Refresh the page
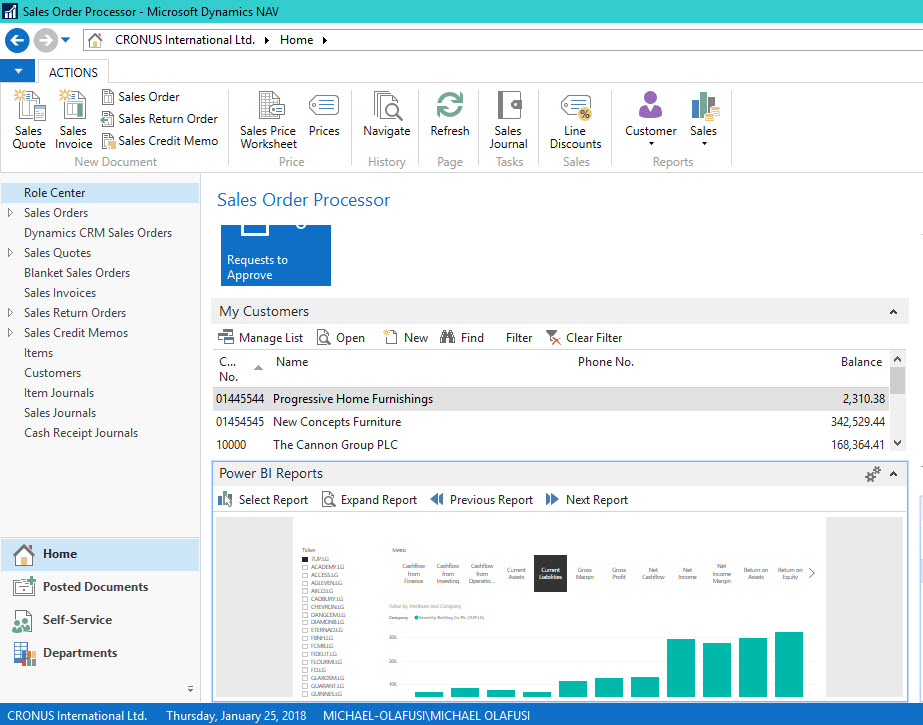The width and height of the screenshot is (923, 725). (450, 114)
